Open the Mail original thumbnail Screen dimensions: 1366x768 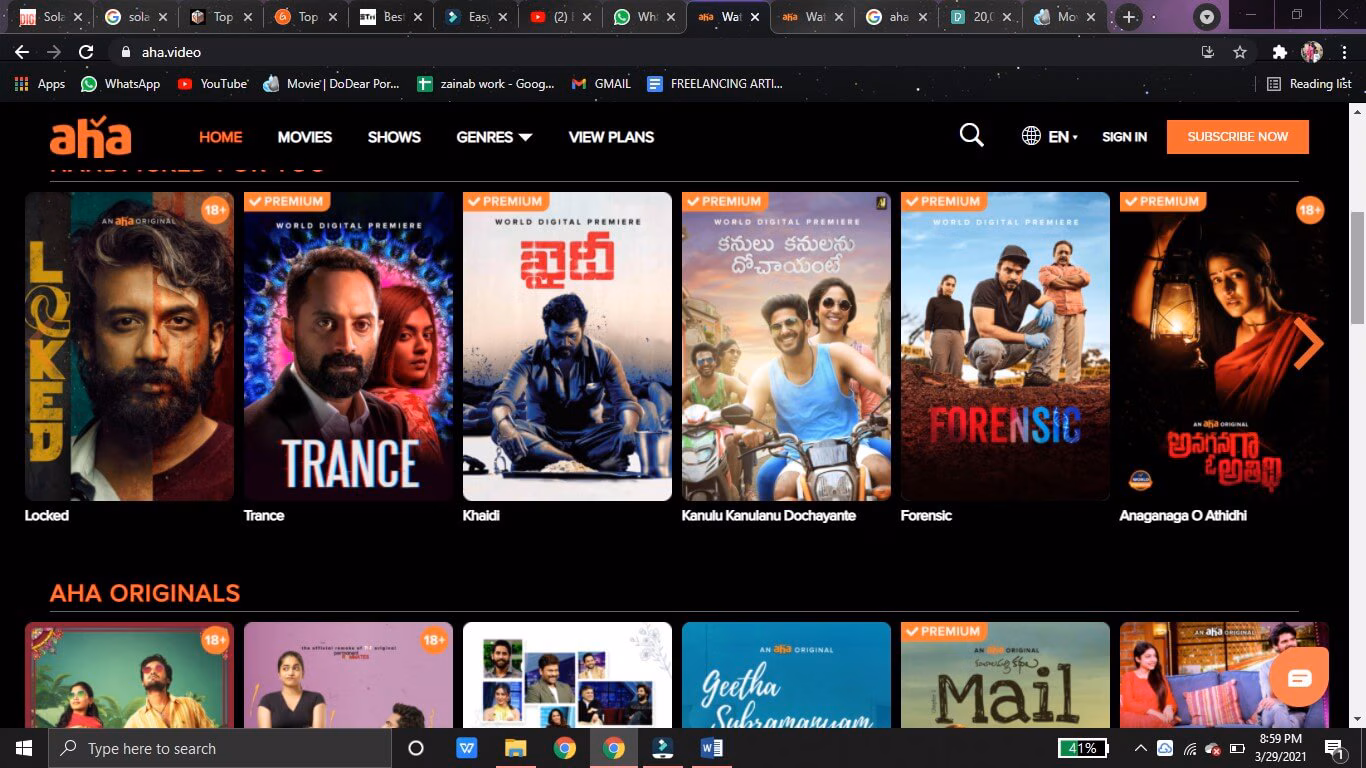pyautogui.click(x=1005, y=675)
